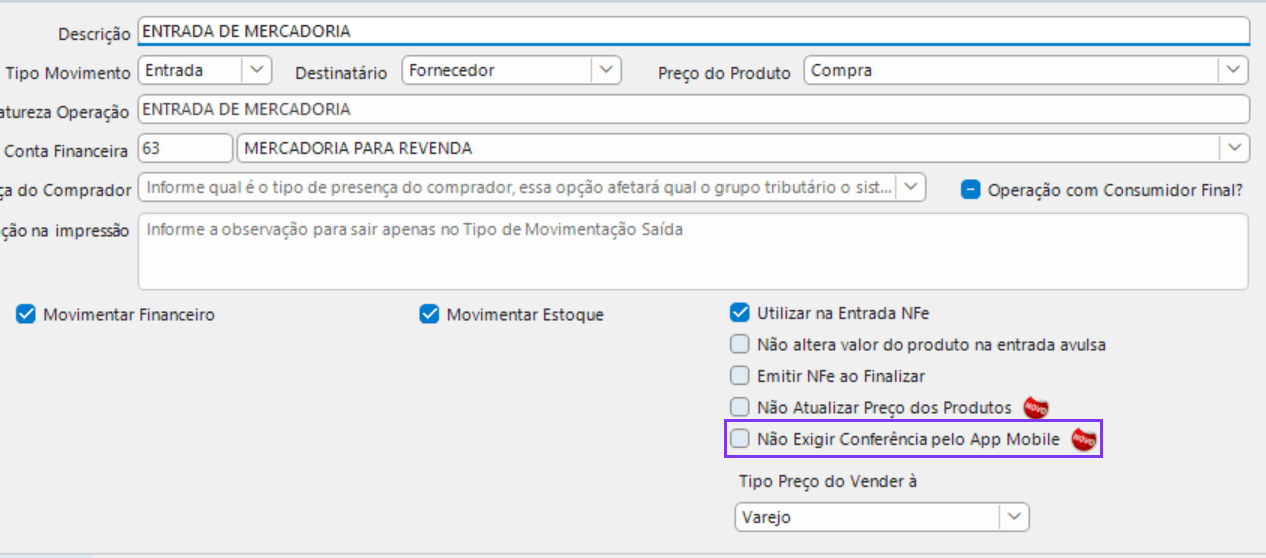1266x558 pixels.
Task: Click the Destinatário label
Action: (x=341, y=72)
